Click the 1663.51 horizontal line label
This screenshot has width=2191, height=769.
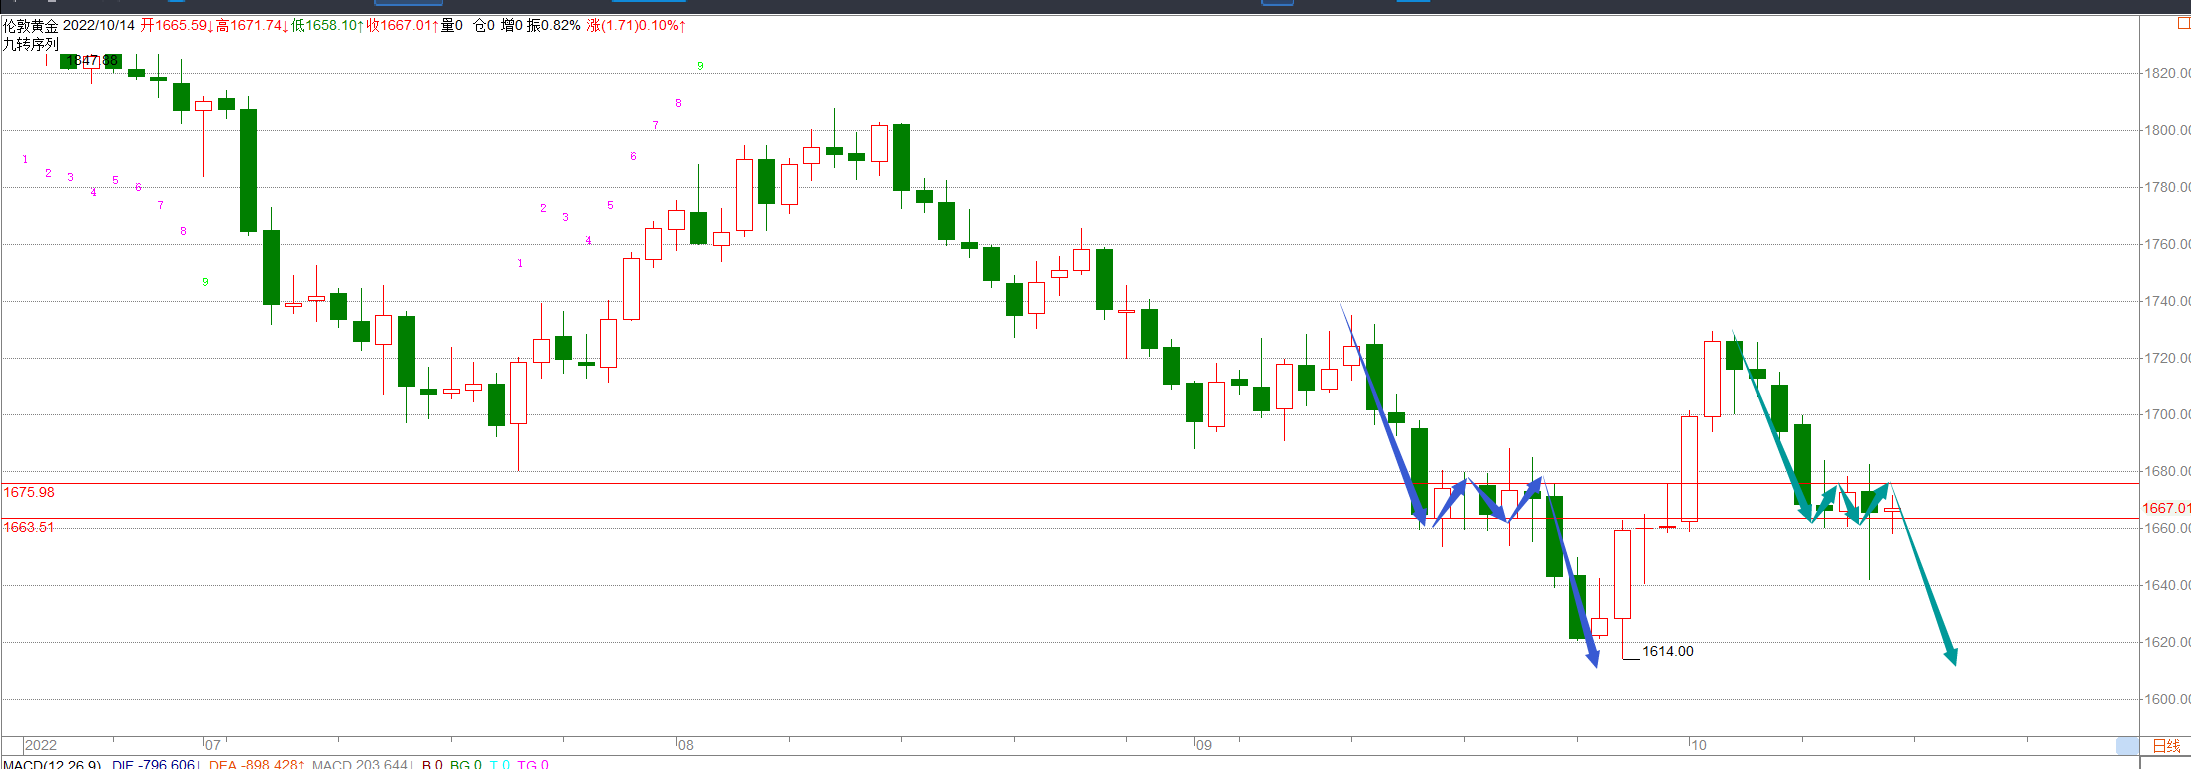coord(29,527)
